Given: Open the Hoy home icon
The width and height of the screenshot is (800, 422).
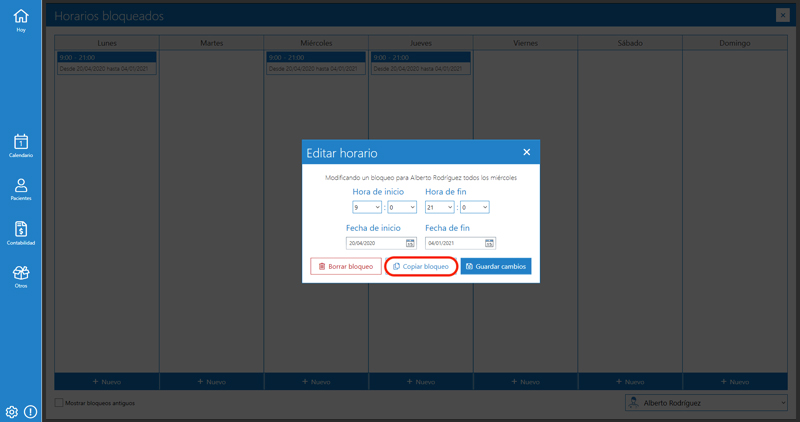Looking at the screenshot, I should 20,19.
